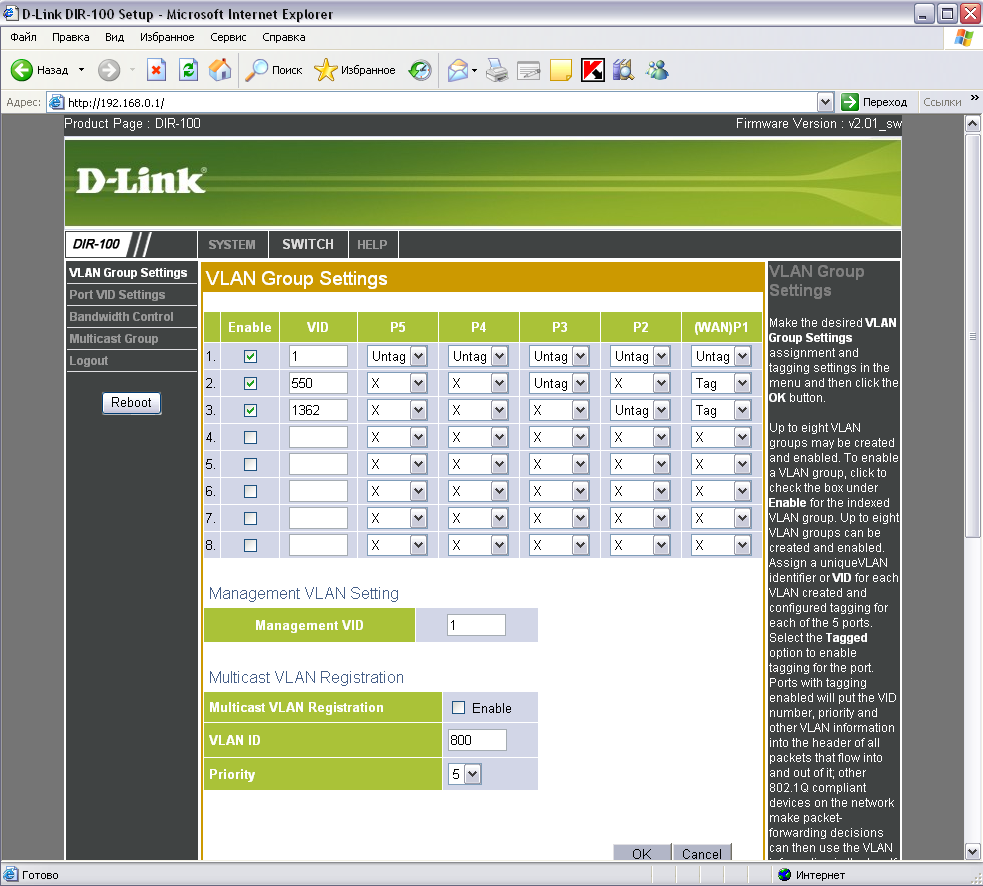The image size is (983, 886).
Task: Open Port VID Settings page
Action: click(x=117, y=295)
